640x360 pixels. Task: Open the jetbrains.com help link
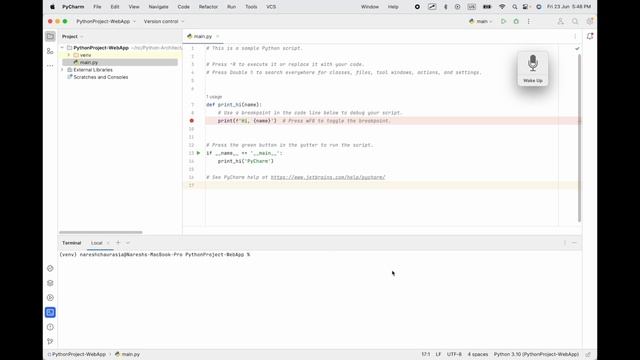pyautogui.click(x=328, y=177)
